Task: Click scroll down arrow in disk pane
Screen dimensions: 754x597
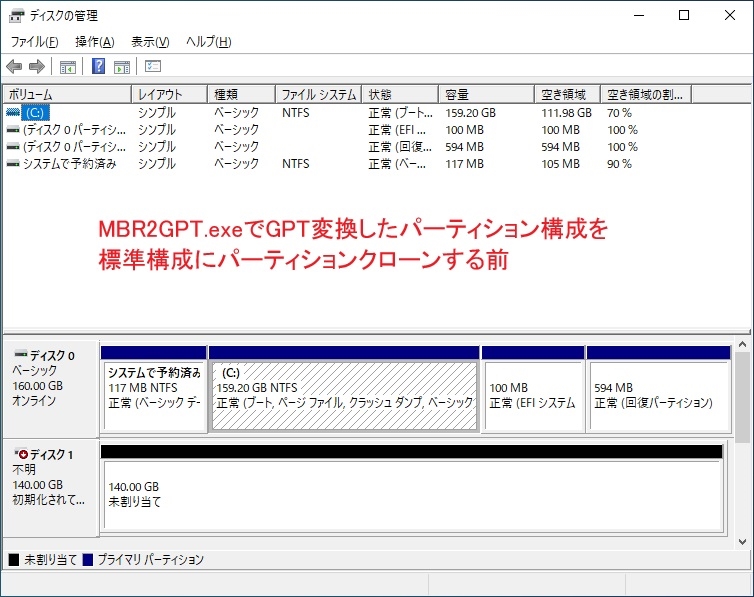Action: tap(742, 542)
